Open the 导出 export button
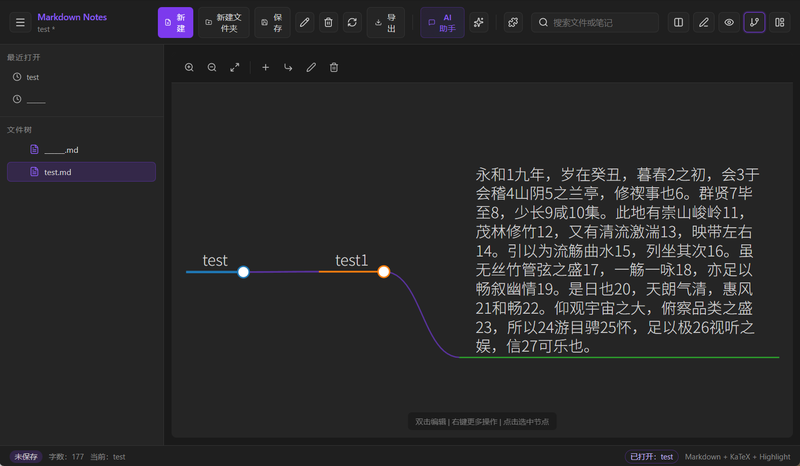 tap(386, 22)
